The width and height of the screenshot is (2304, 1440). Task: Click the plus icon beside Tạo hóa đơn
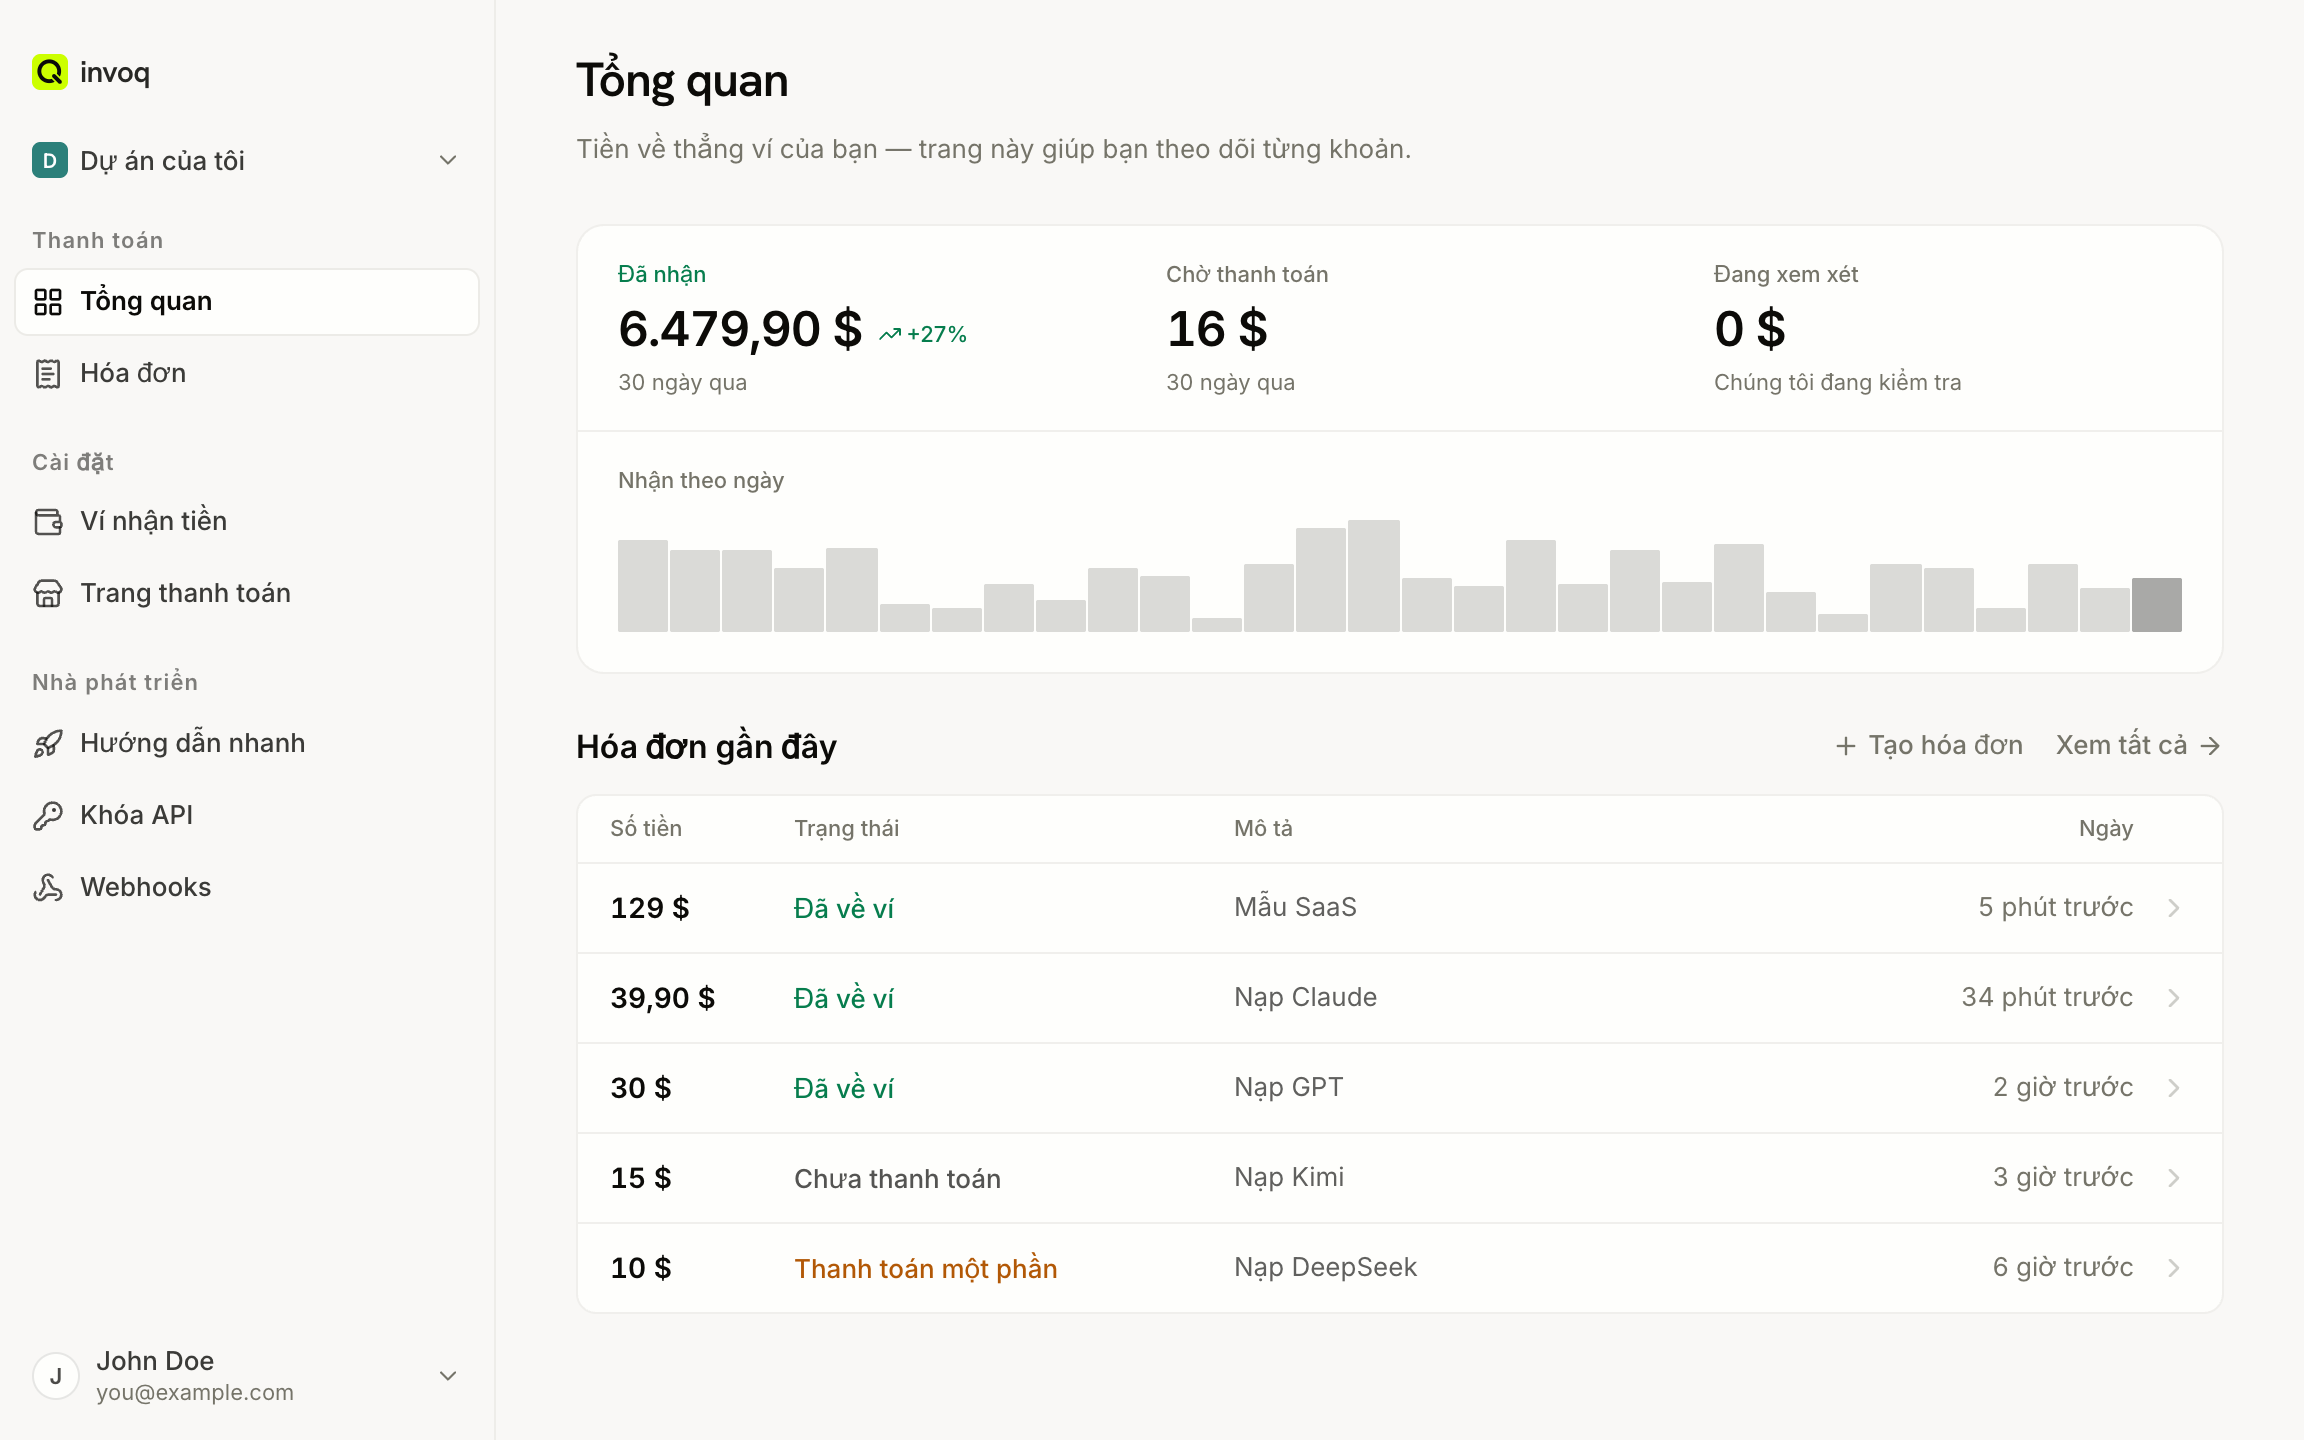(1846, 746)
